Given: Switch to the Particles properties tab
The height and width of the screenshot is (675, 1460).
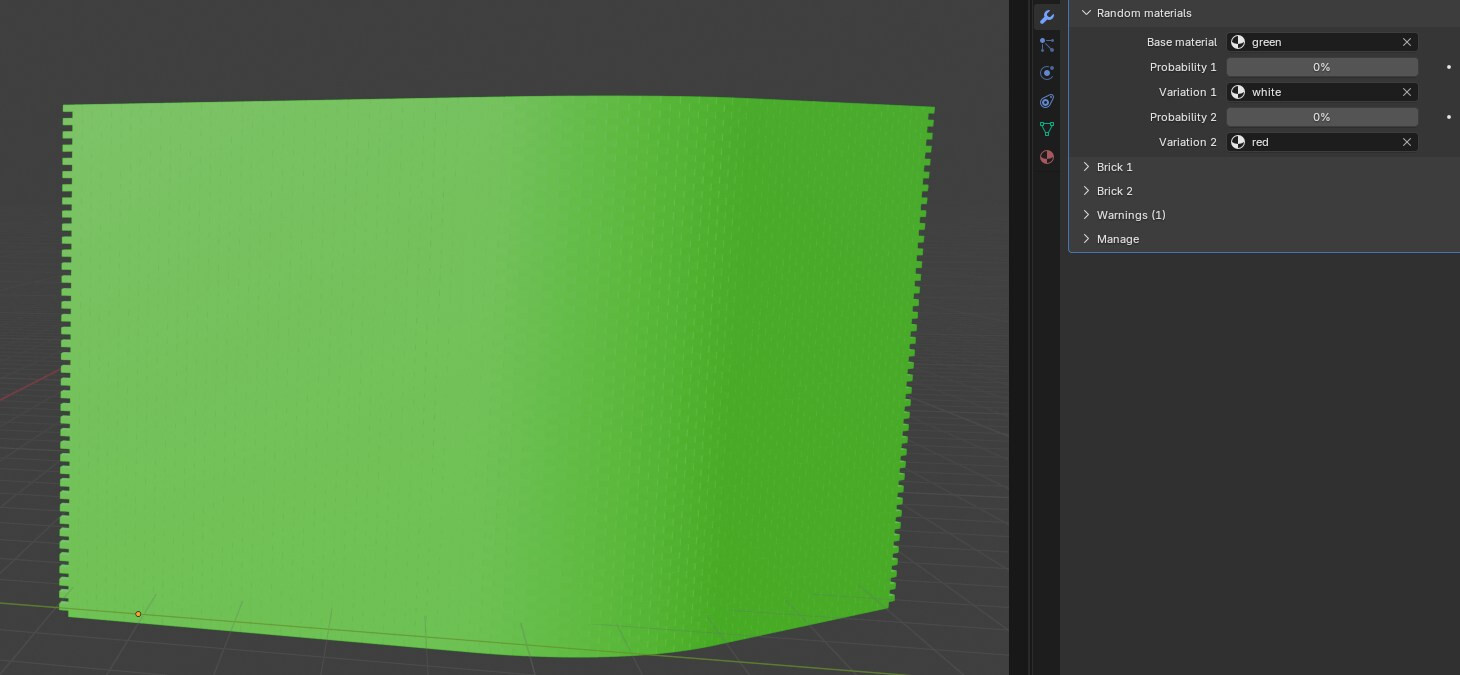Looking at the screenshot, I should (x=1047, y=45).
